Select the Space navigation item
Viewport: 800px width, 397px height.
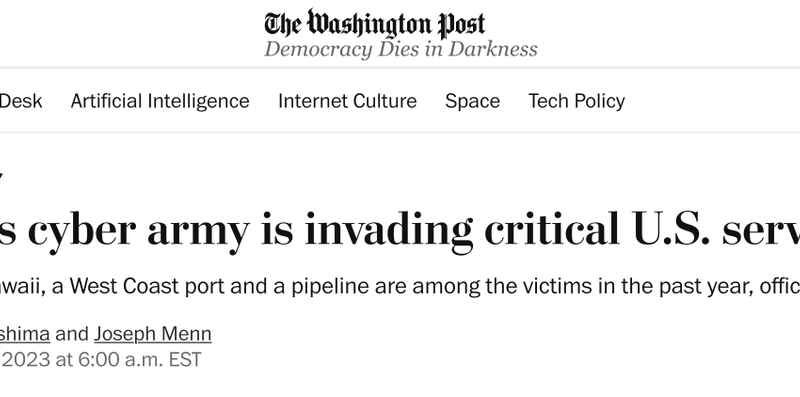click(472, 101)
